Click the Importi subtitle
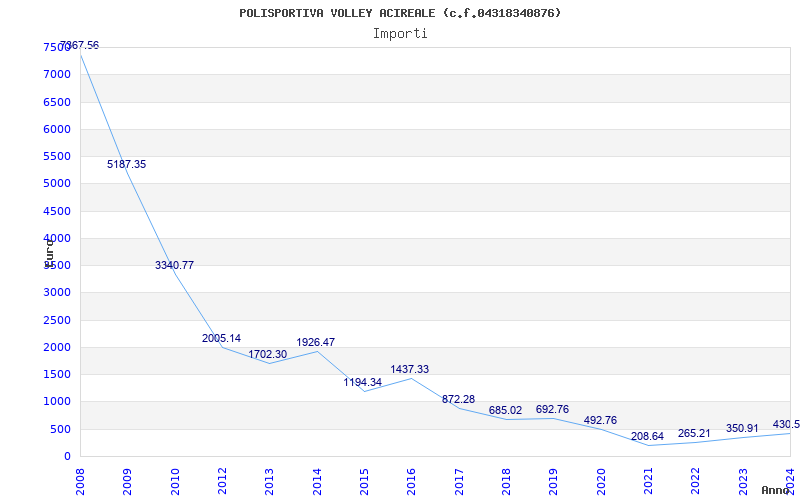 click(x=400, y=34)
